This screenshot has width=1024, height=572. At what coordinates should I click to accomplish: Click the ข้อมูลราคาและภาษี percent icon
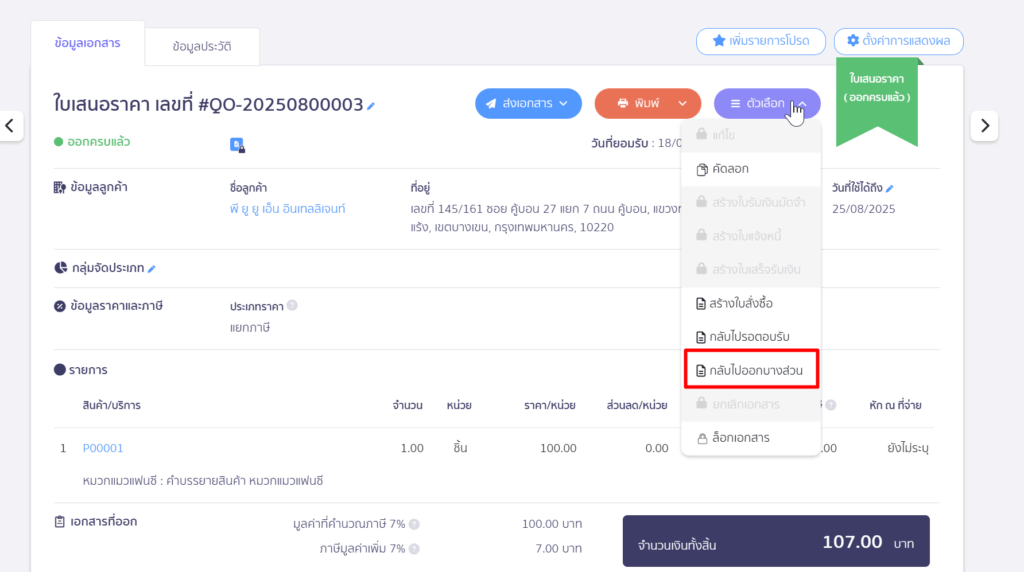click(59, 306)
